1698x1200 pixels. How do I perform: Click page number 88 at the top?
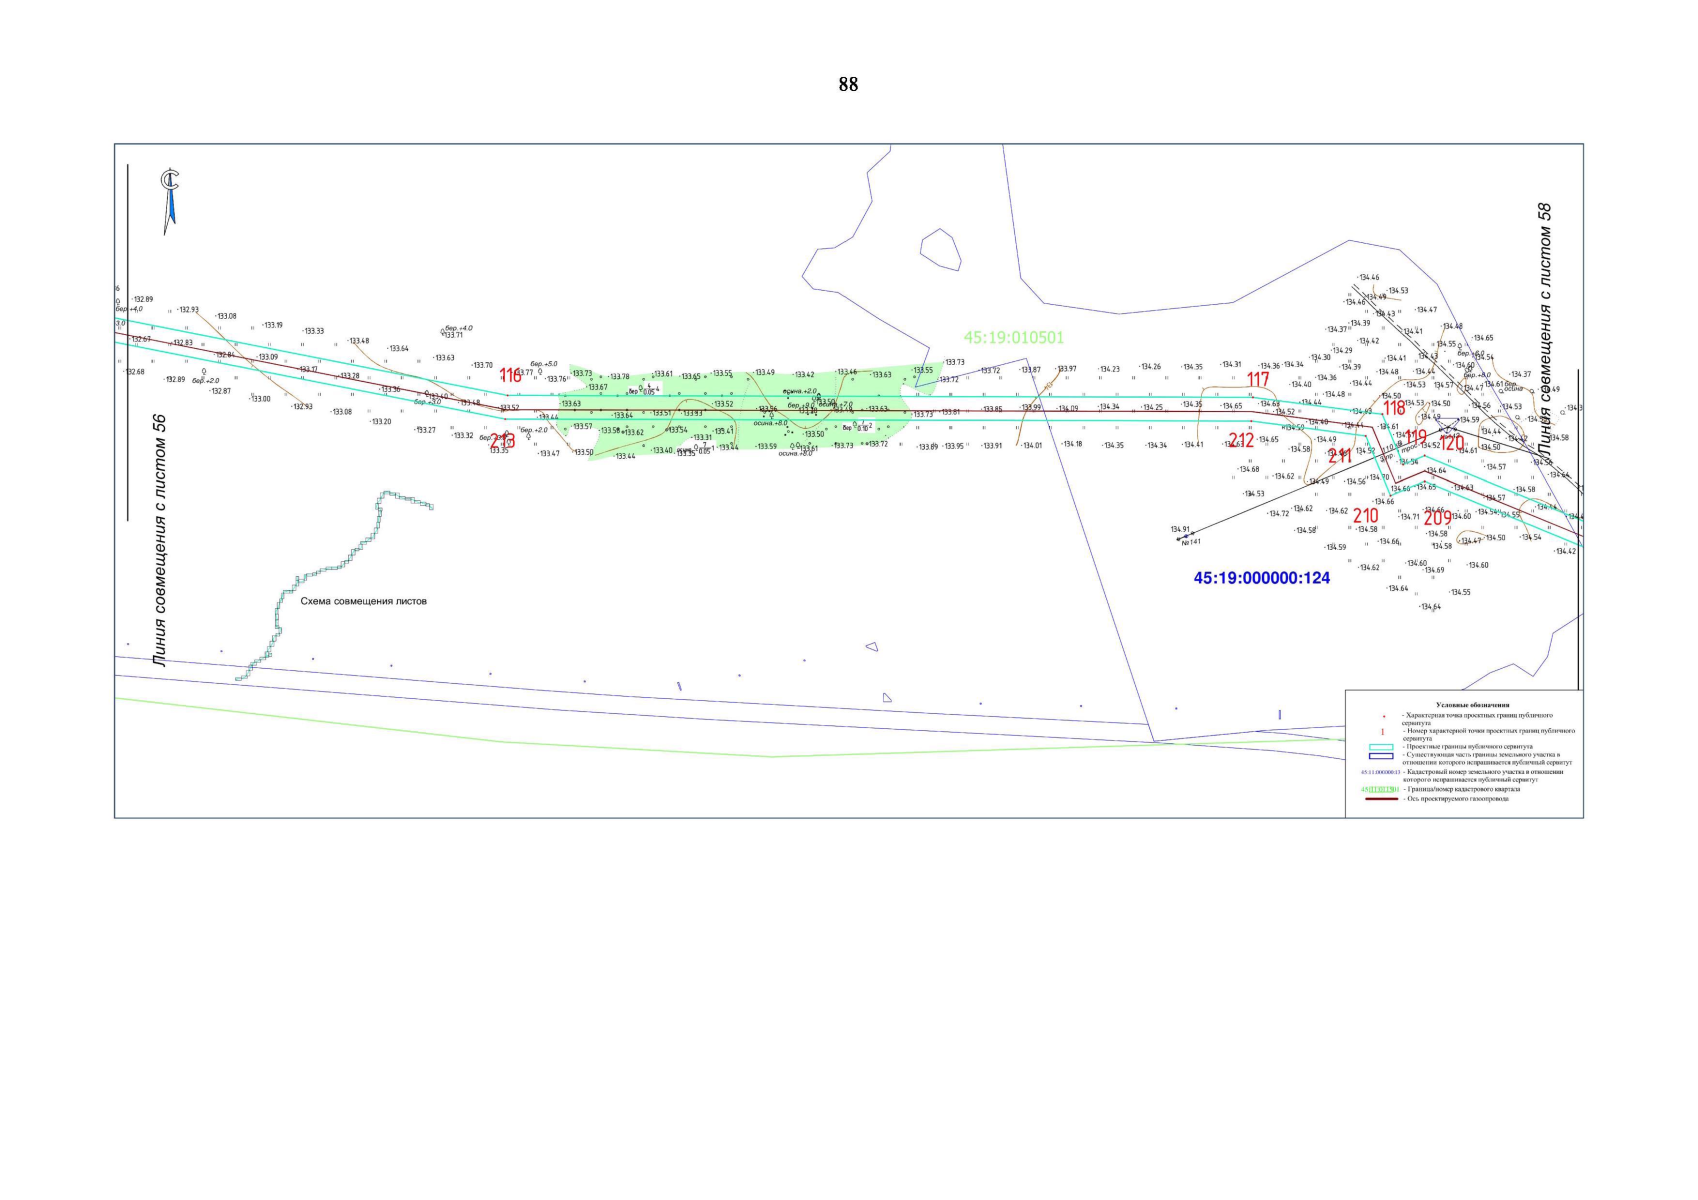click(848, 85)
